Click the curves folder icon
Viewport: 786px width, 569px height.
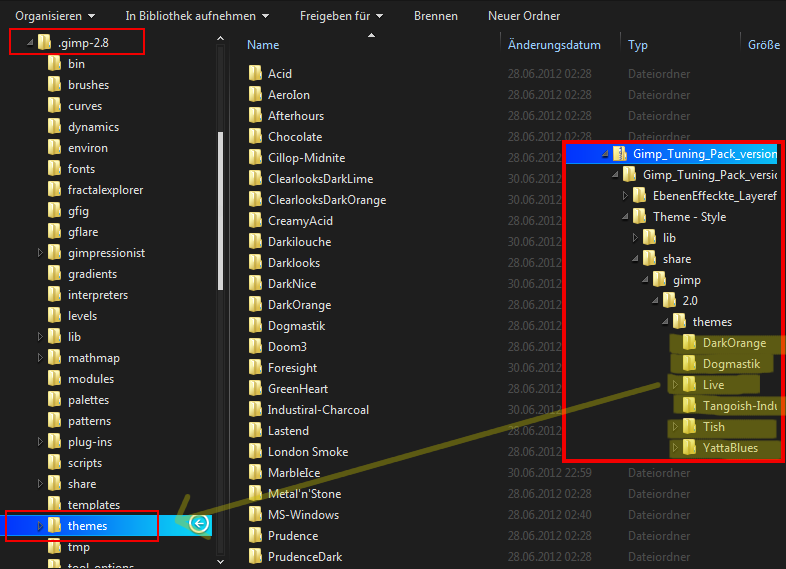tap(54, 106)
